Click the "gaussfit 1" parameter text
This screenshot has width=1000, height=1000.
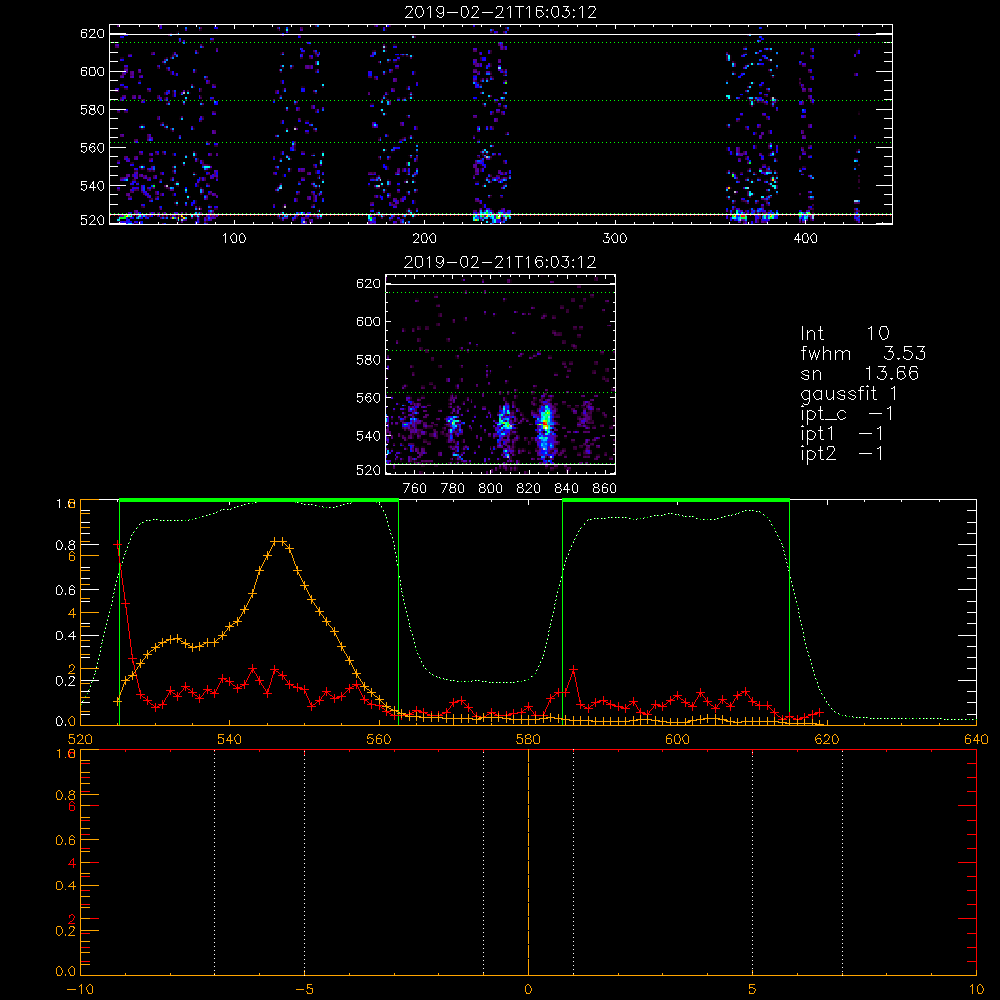point(849,393)
